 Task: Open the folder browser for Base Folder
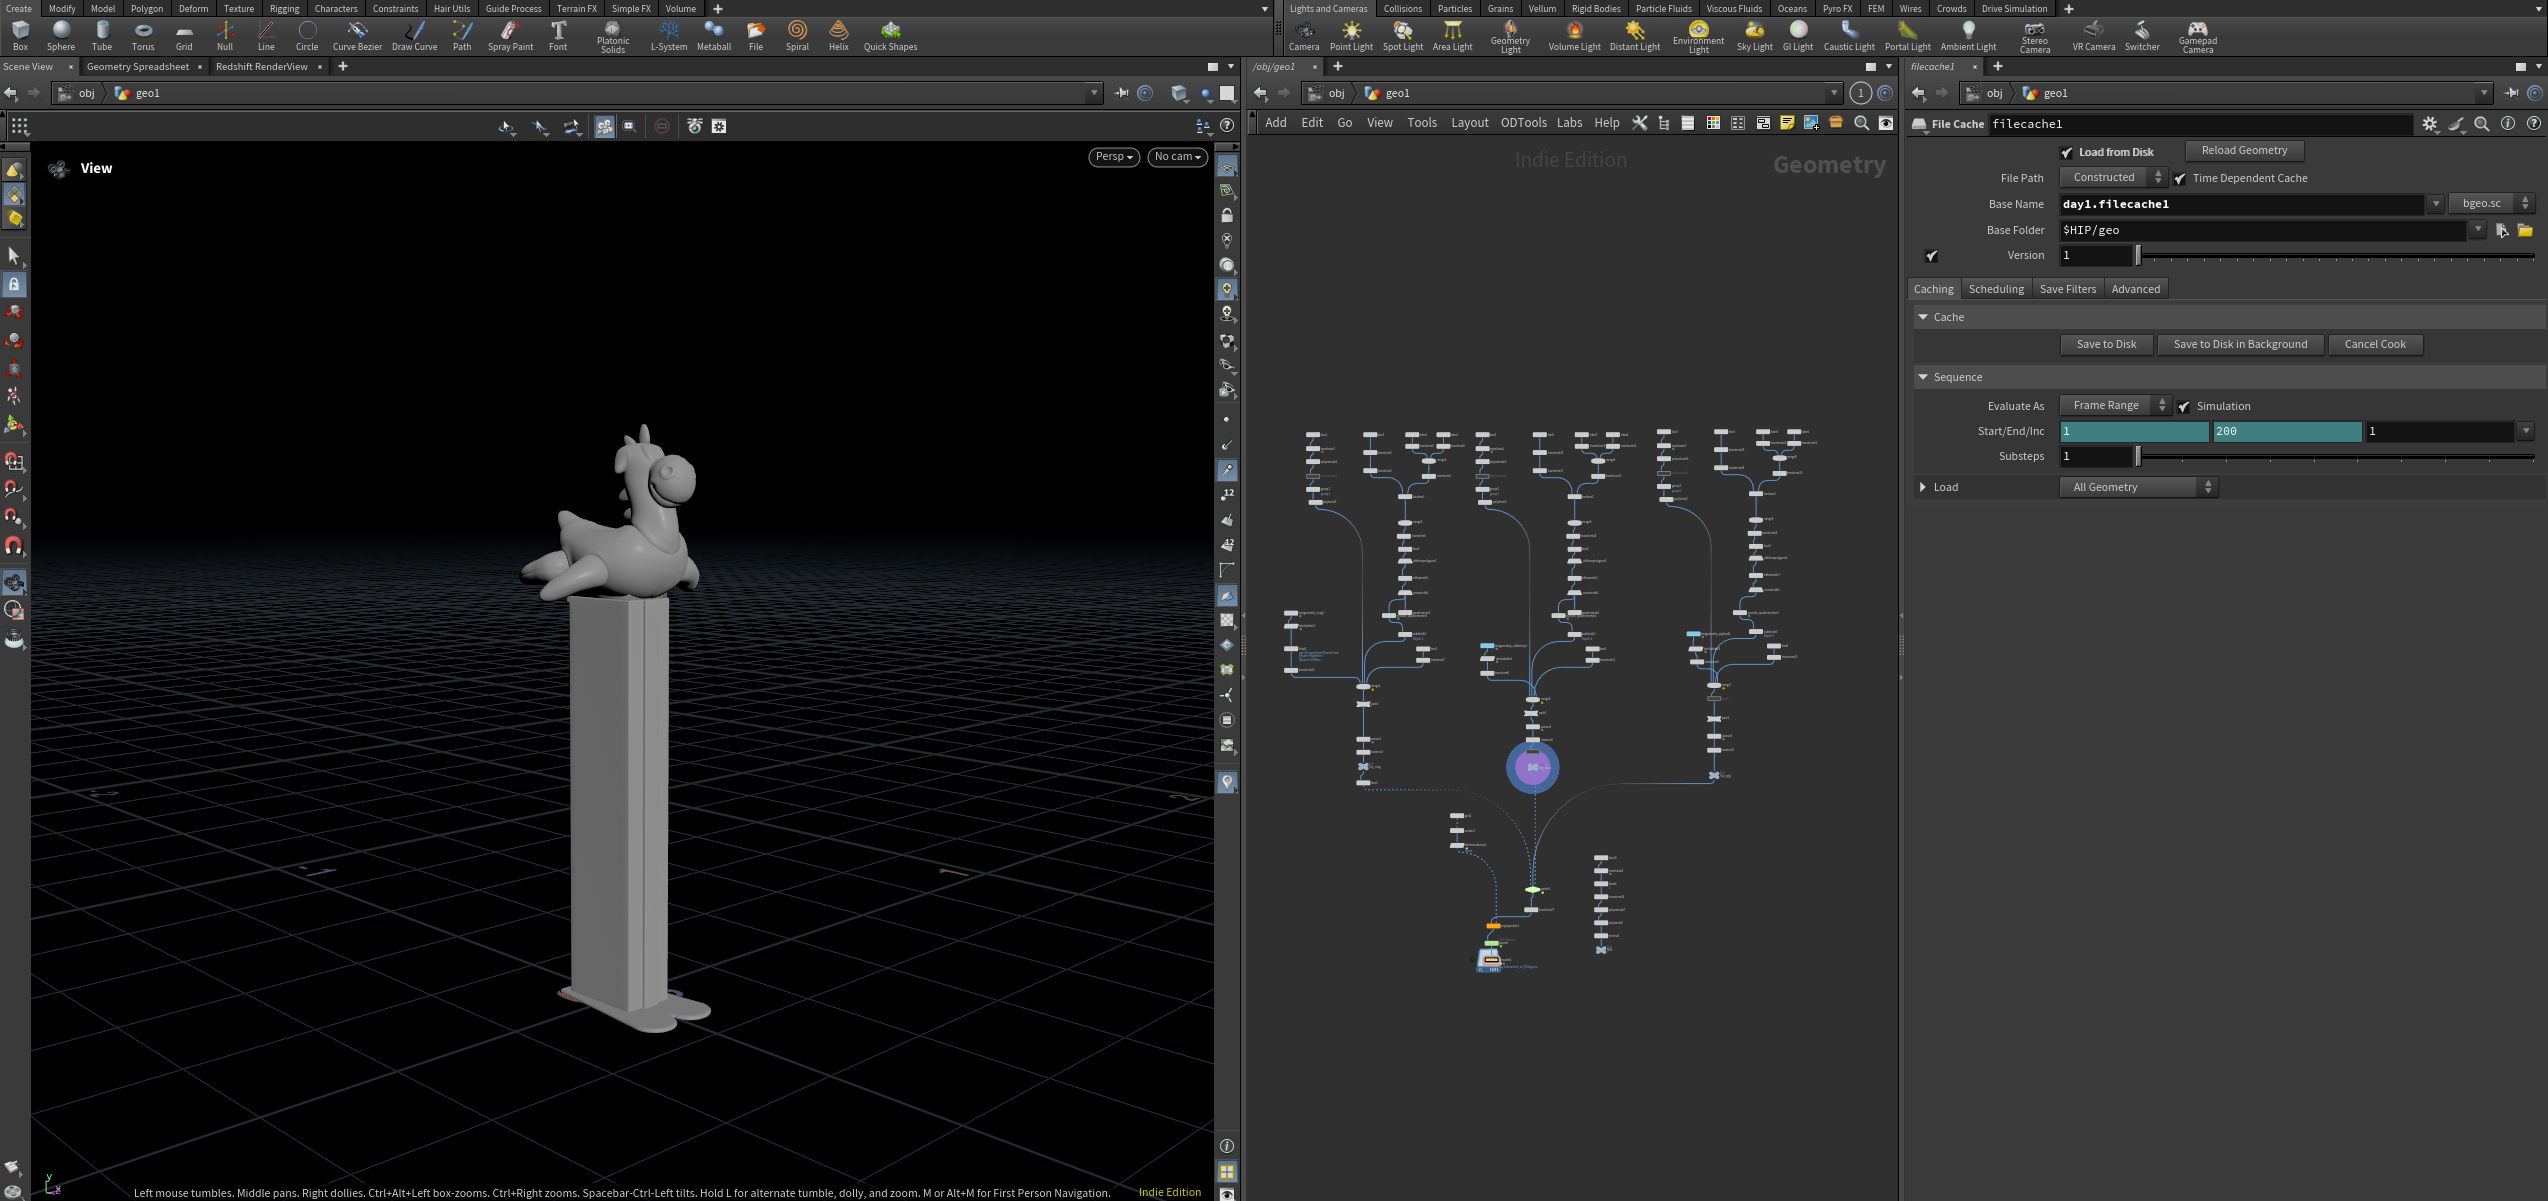2525,230
